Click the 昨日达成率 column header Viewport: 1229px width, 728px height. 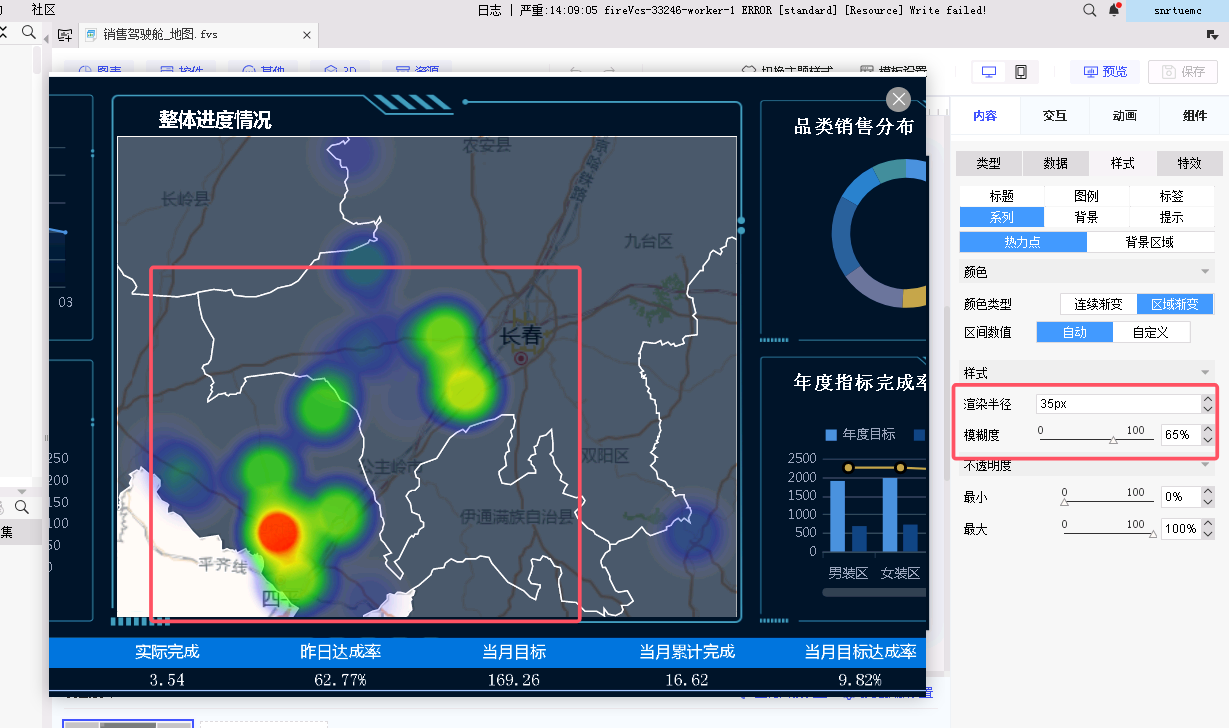tap(341, 652)
